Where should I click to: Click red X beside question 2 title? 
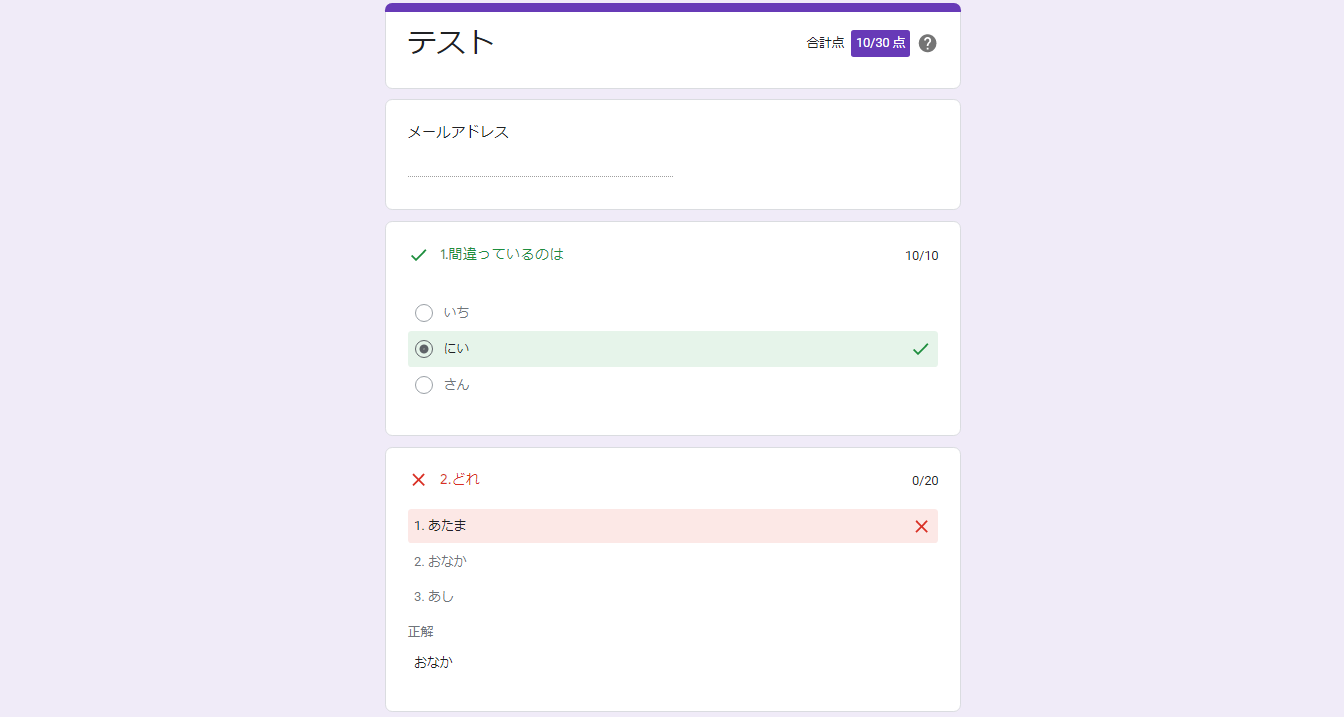point(419,480)
